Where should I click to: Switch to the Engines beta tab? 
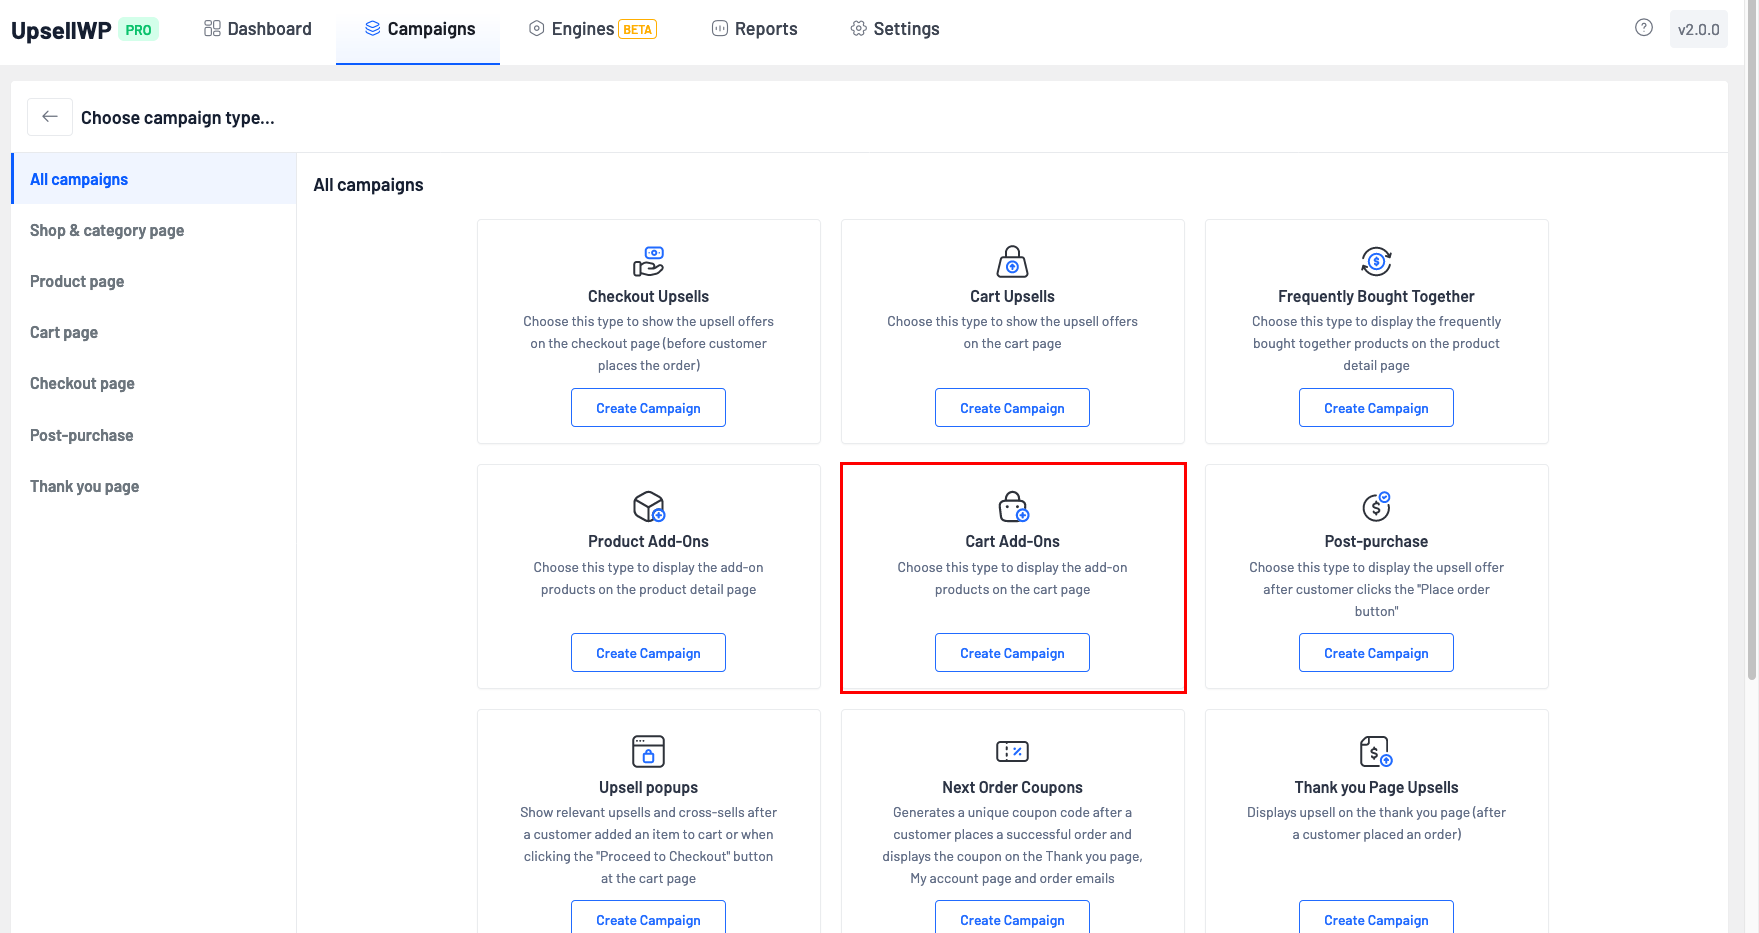click(x=592, y=29)
